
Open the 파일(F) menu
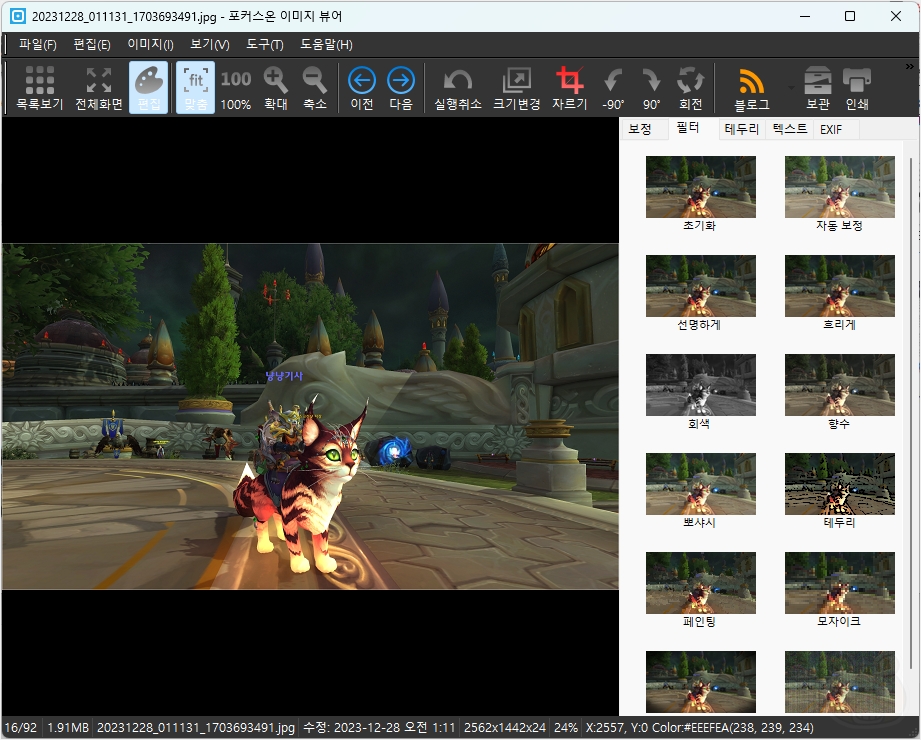point(38,45)
